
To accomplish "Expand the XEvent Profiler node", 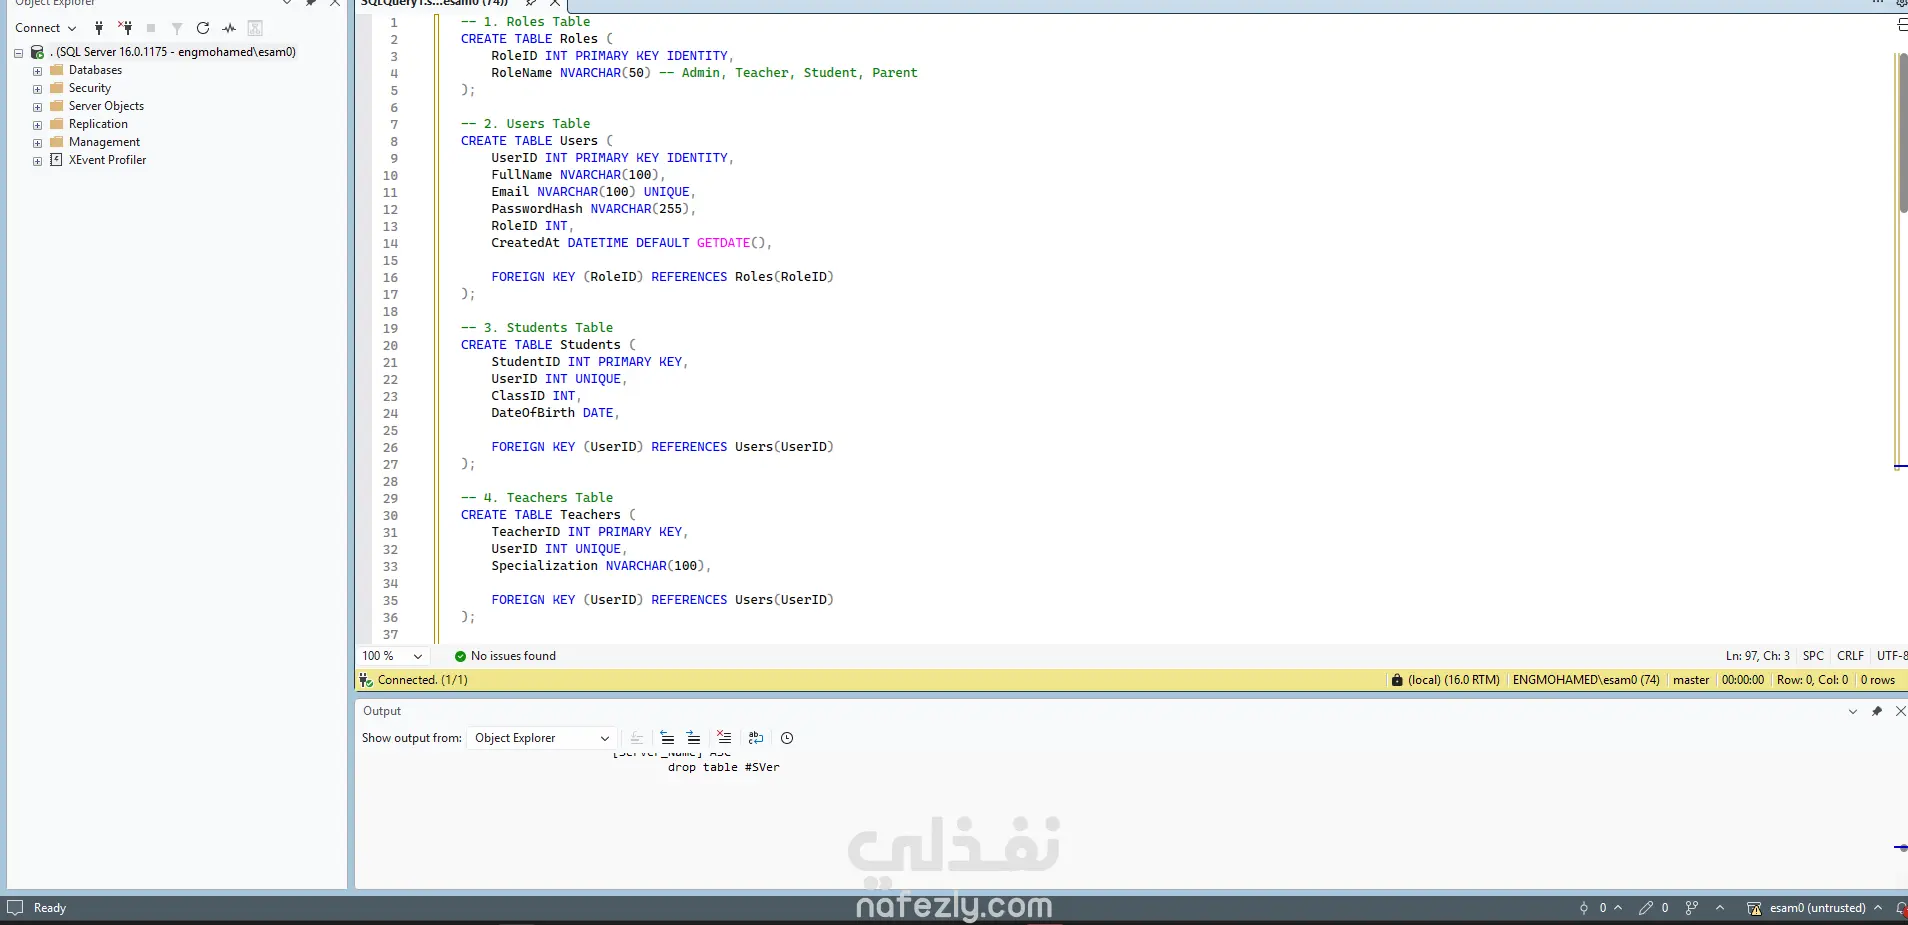I will 37,161.
